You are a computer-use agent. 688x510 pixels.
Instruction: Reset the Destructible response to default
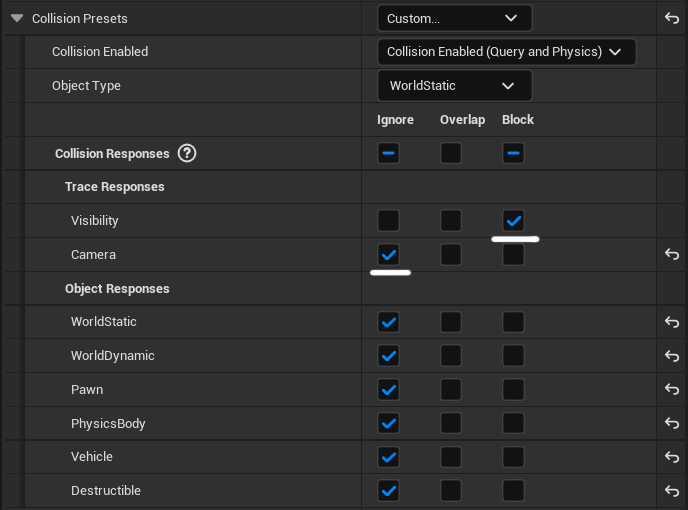coord(672,491)
